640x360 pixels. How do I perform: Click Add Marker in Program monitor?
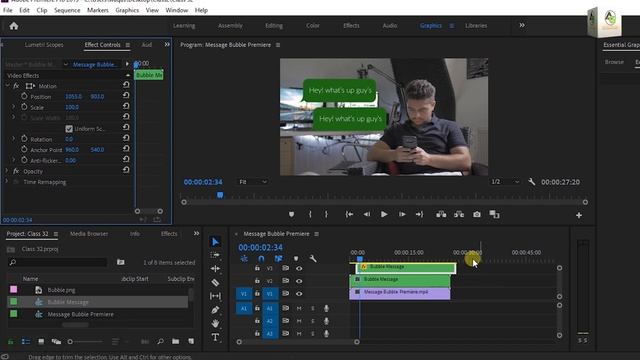tap(291, 214)
